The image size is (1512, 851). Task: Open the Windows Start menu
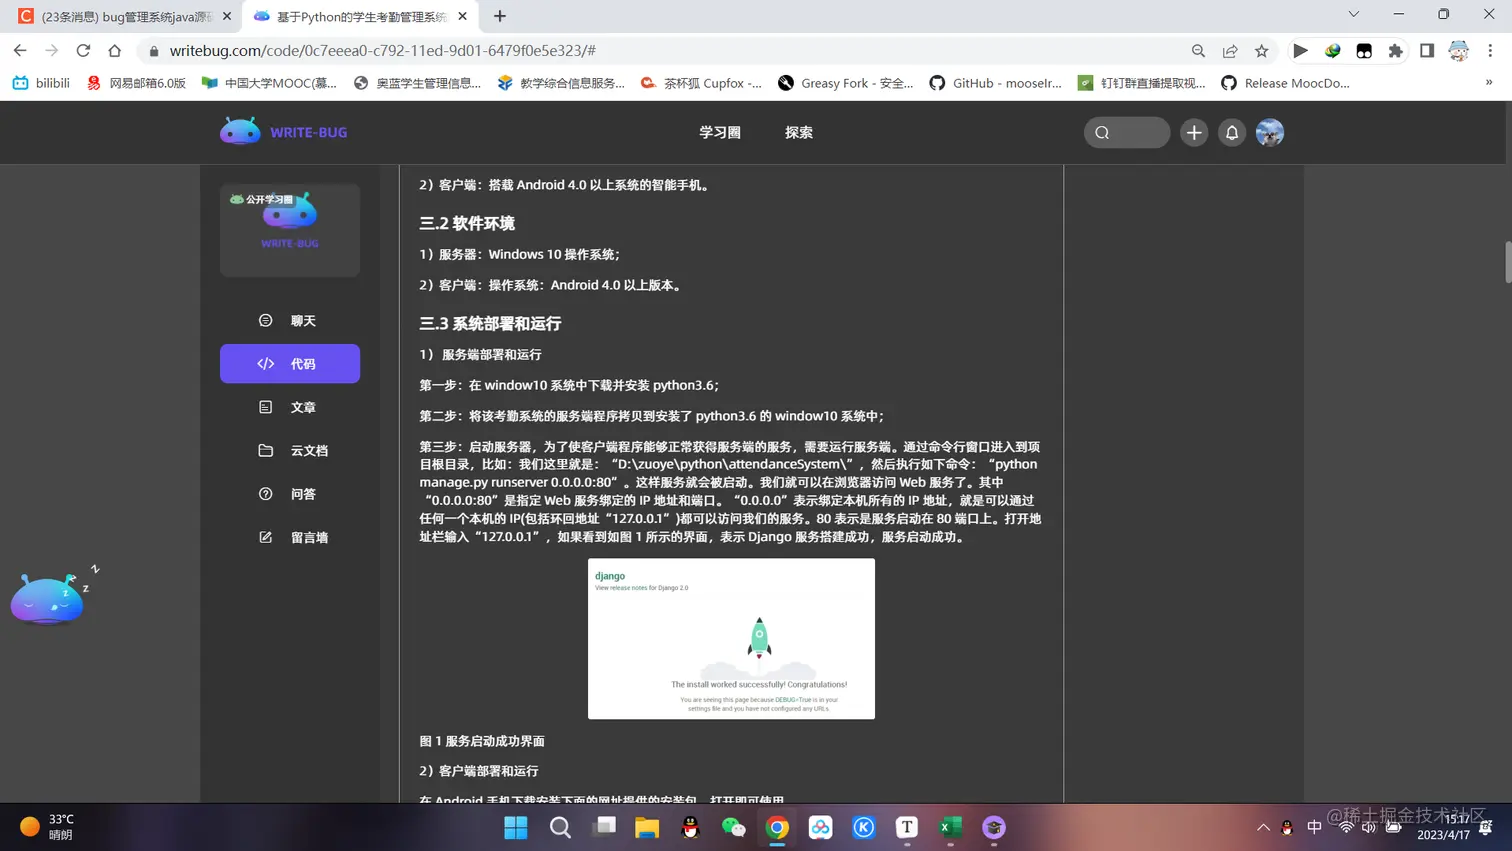(x=516, y=827)
